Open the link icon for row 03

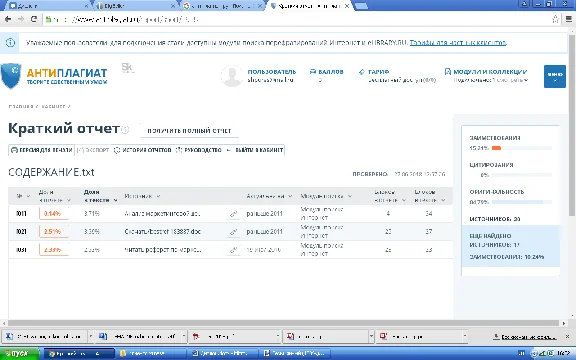tap(233, 250)
